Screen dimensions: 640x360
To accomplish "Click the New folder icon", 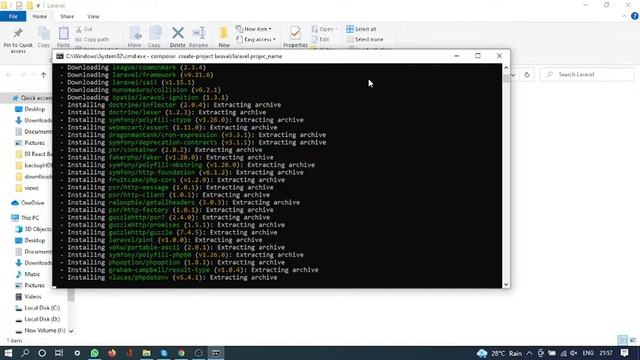I will point(224,33).
